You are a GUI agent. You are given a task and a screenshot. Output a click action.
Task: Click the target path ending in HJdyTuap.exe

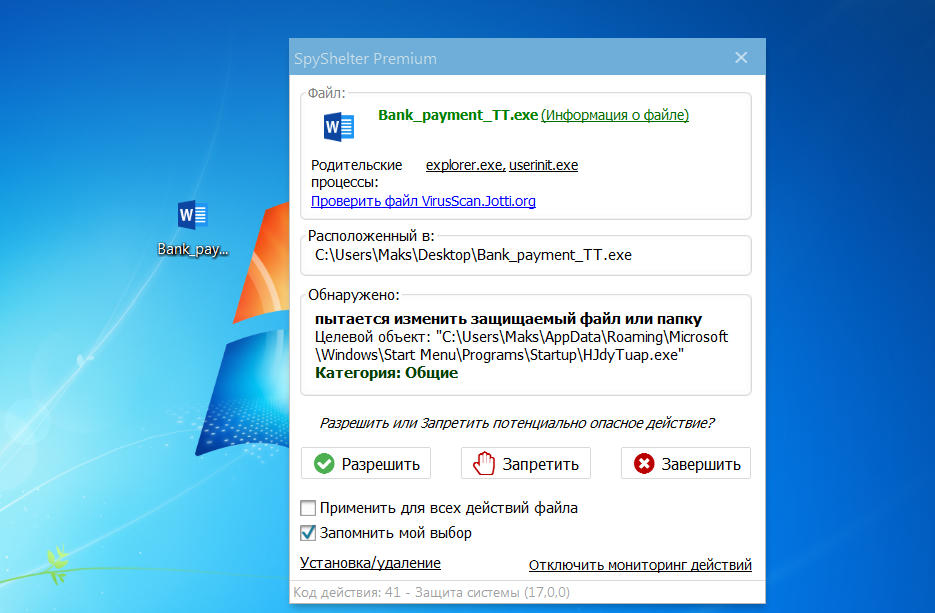pyautogui.click(x=521, y=346)
